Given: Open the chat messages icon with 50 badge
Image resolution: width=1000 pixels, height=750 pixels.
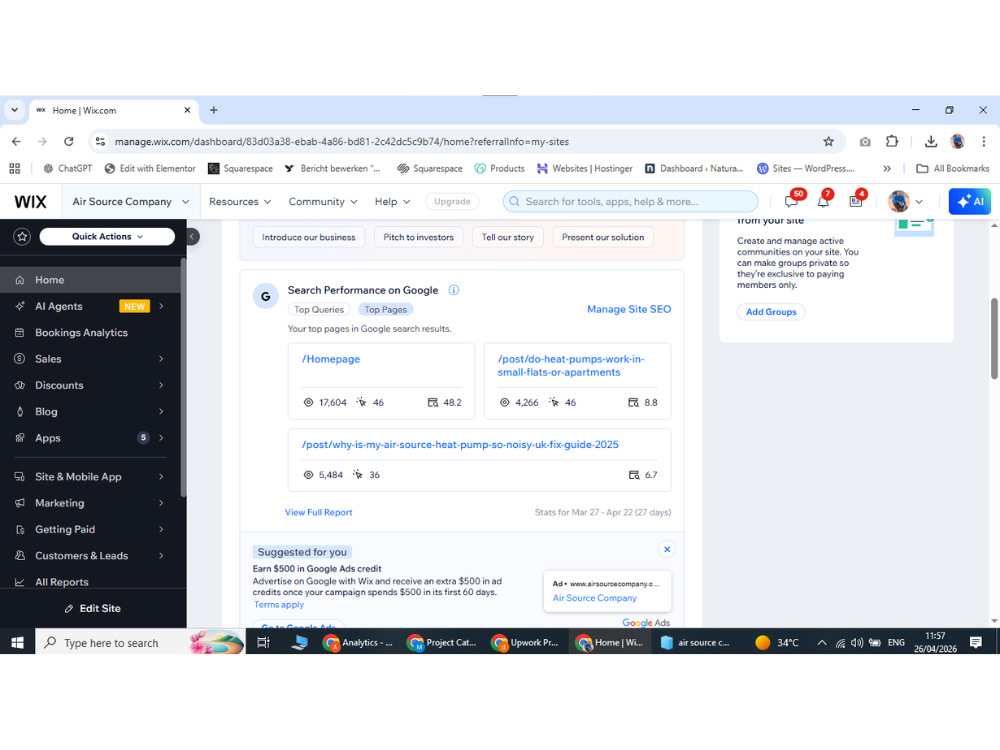Looking at the screenshot, I should (x=791, y=202).
